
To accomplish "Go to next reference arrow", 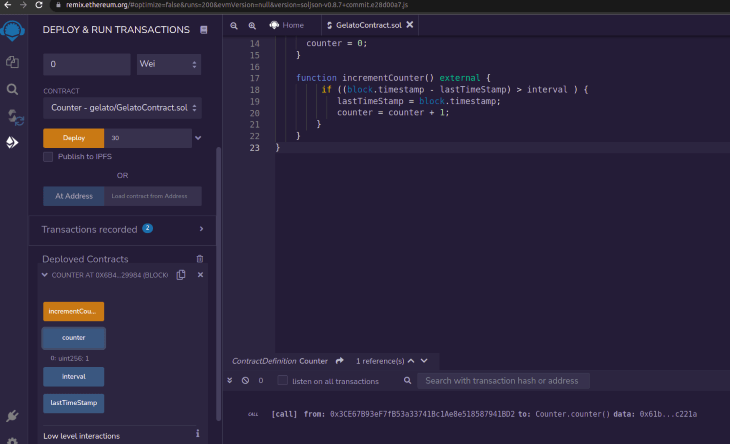I will (x=424, y=361).
